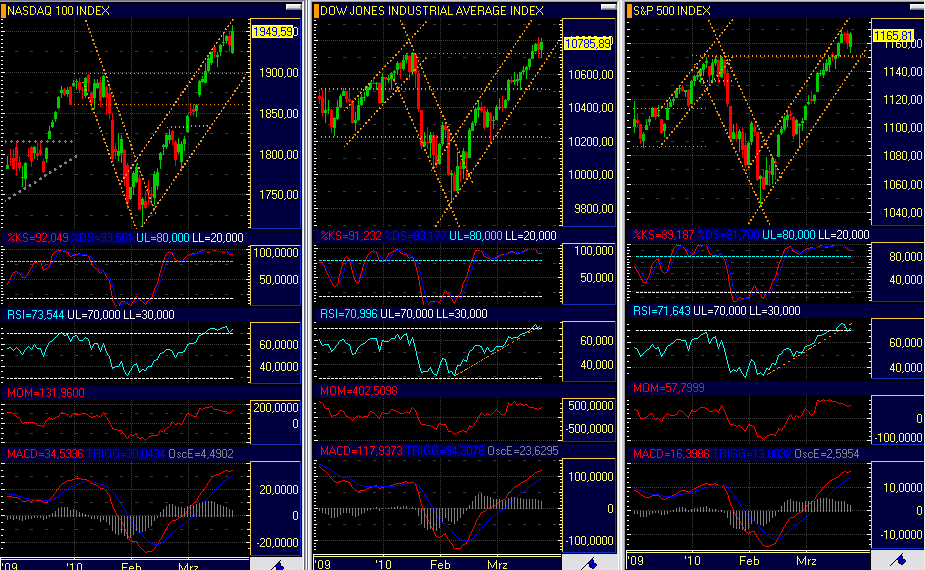Click the orange icon beside S&P 500 INDEX title
Screen dimensions: 925x570
(629, 11)
